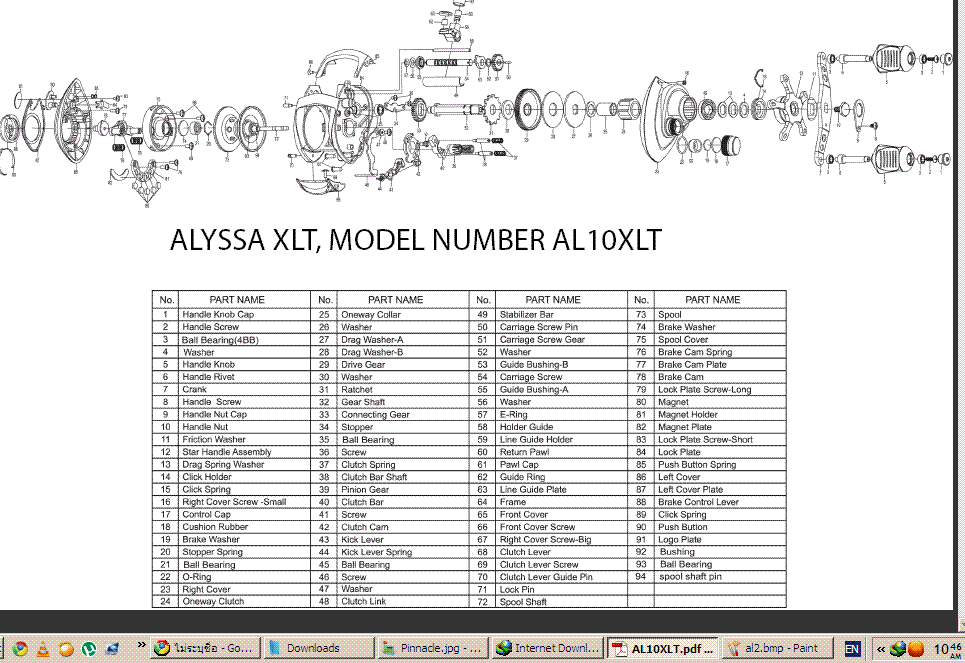Select 'Clutch Link' cell
Image resolution: width=965 pixels, height=663 pixels.
[x=364, y=601]
